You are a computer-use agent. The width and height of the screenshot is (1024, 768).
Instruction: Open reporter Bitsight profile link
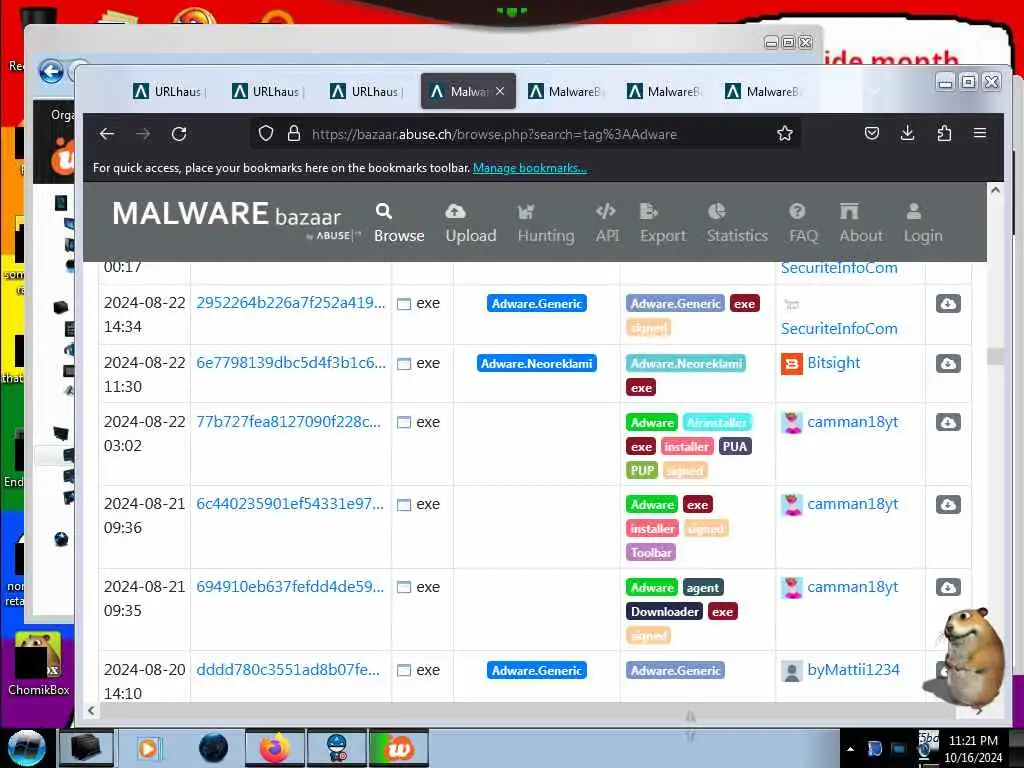[x=833, y=363]
